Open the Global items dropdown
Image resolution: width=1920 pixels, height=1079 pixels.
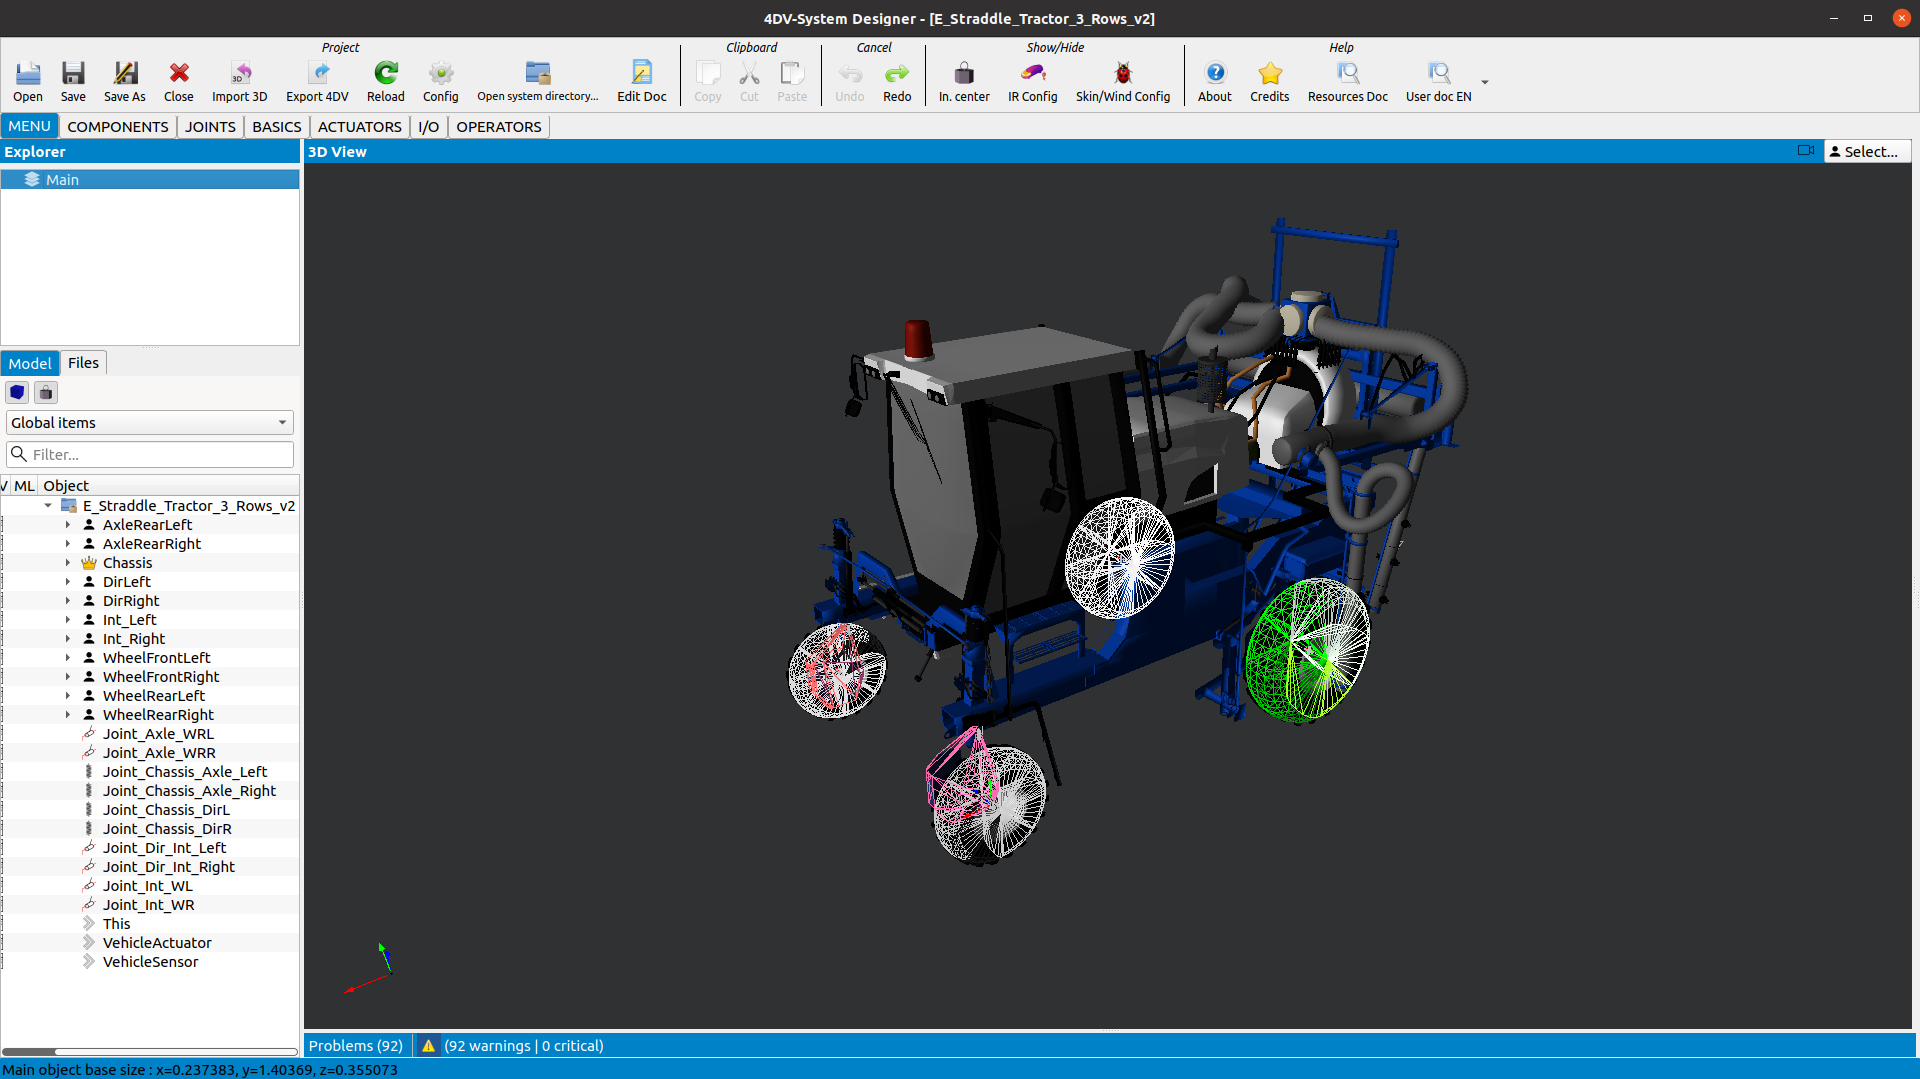[150, 423]
